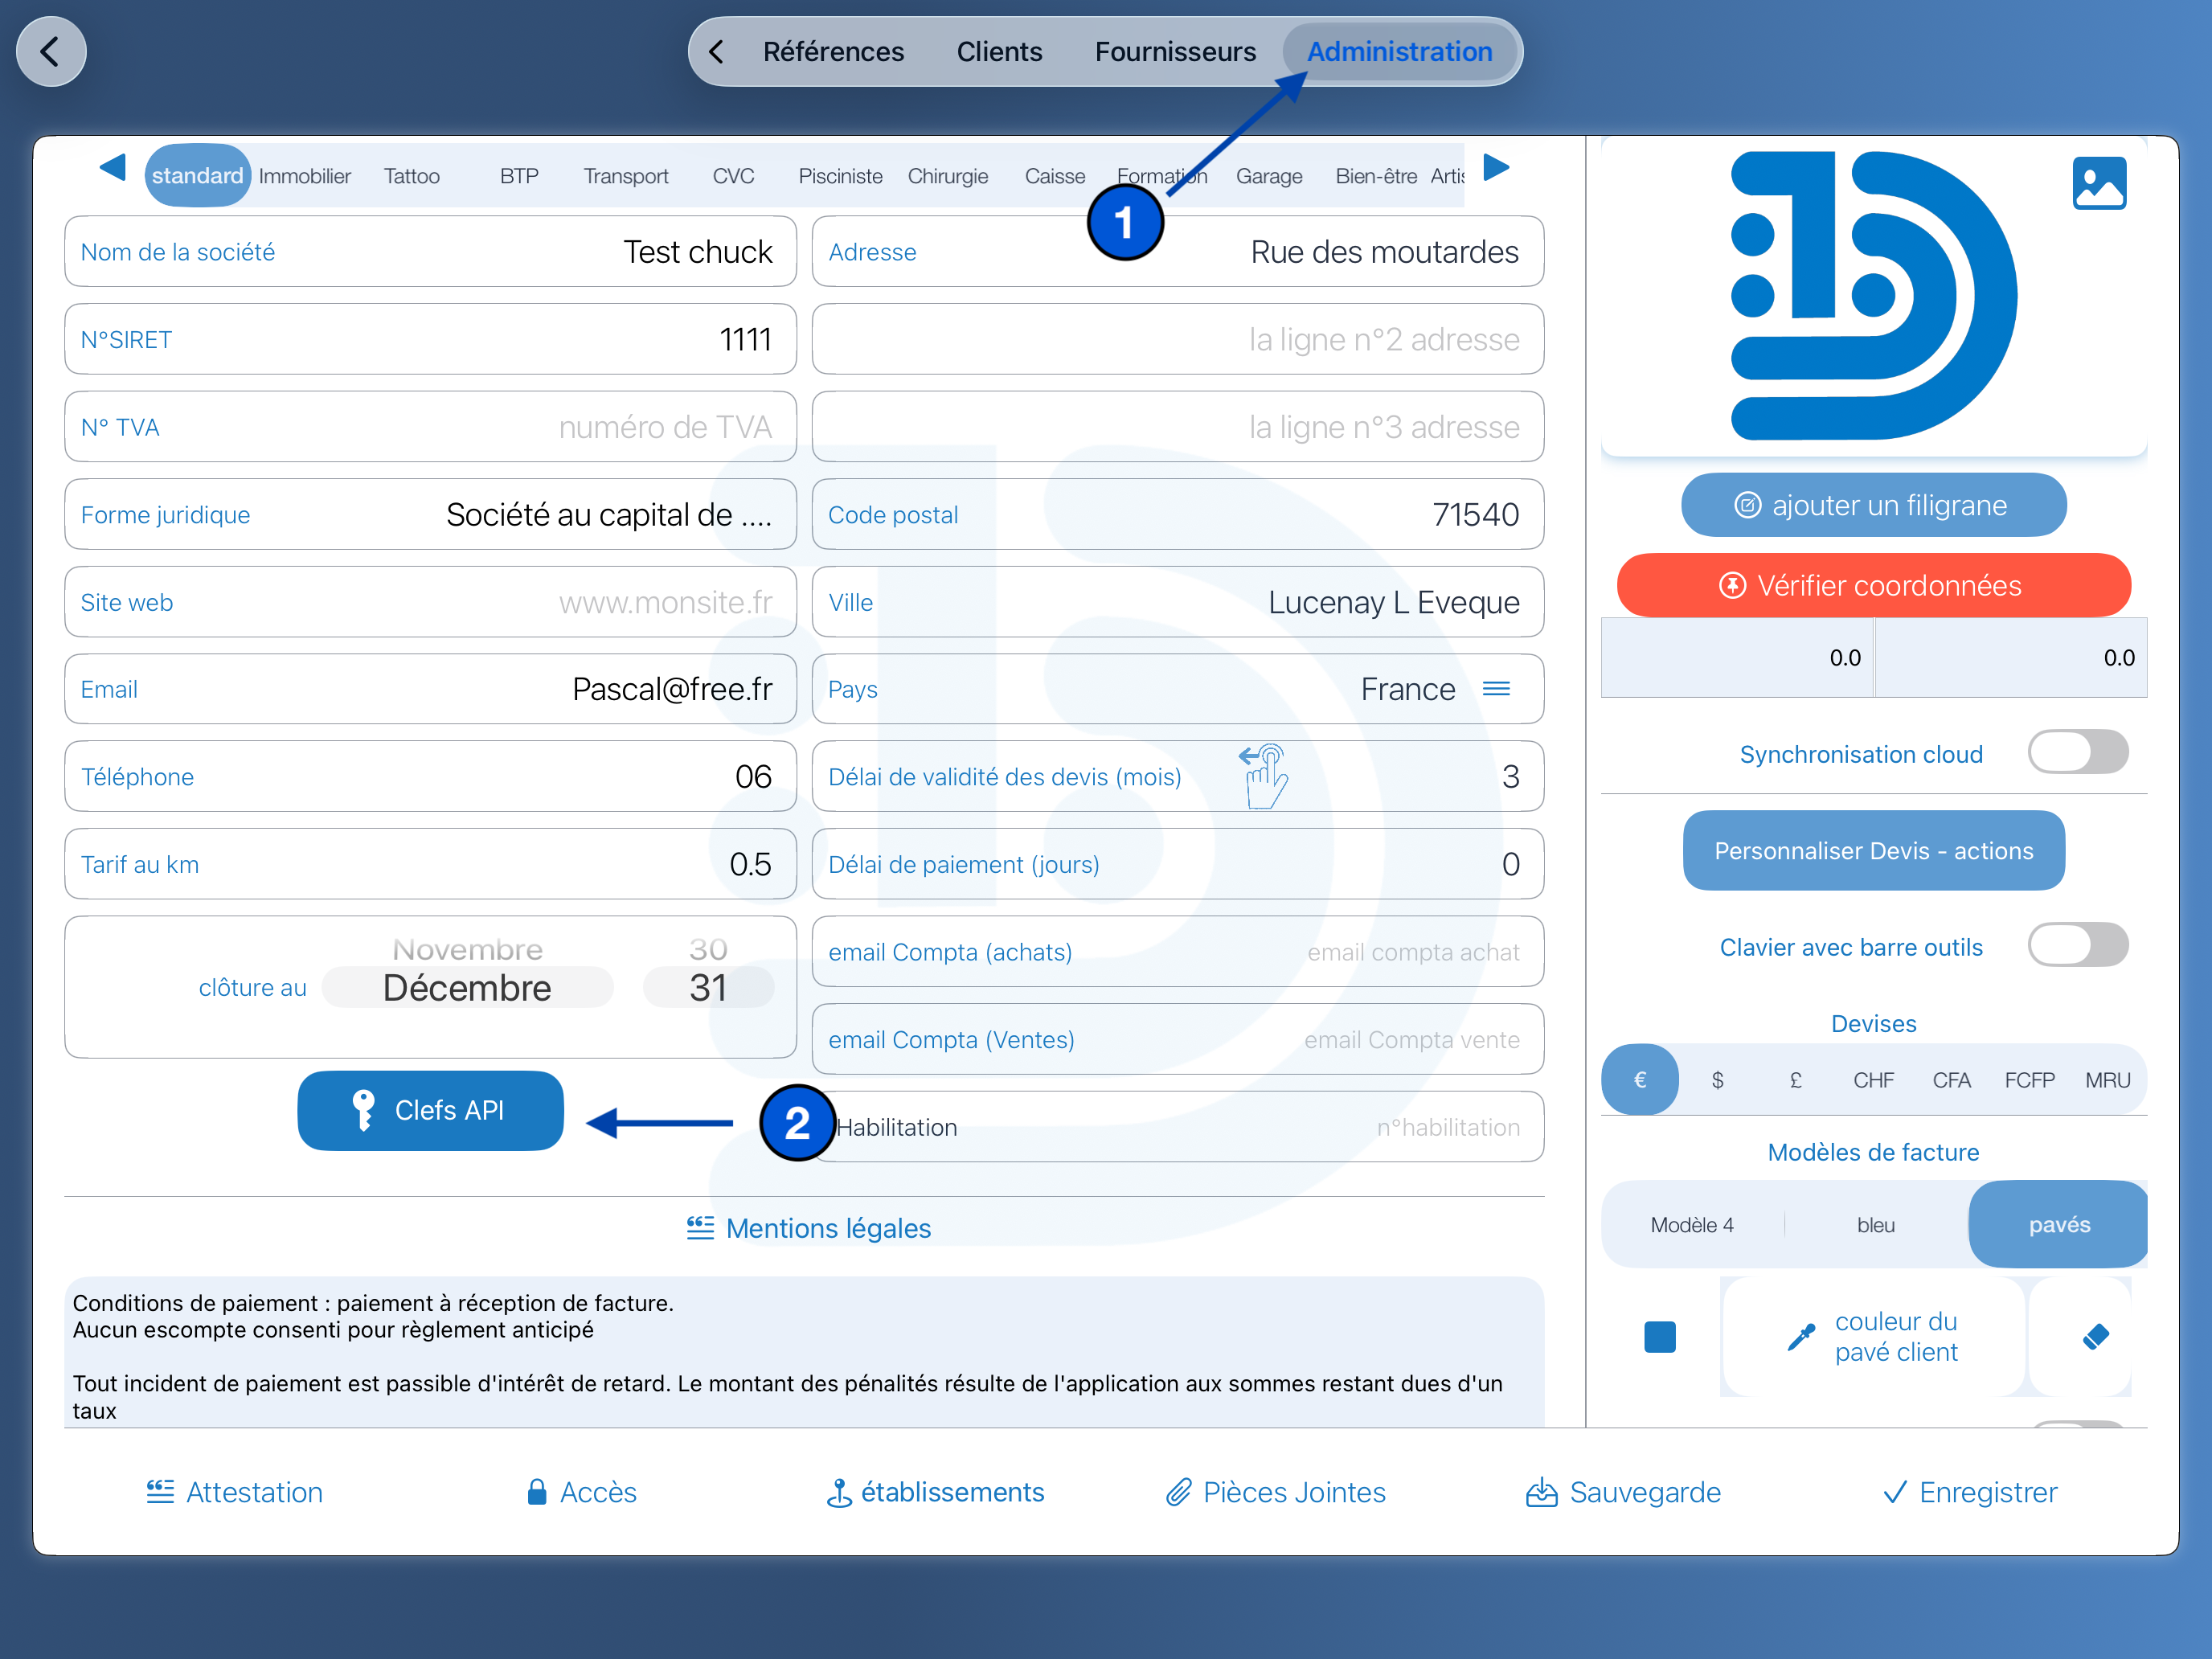Image resolution: width=2212 pixels, height=1659 pixels.
Task: Tap the round back arrow button
Action: [x=51, y=51]
